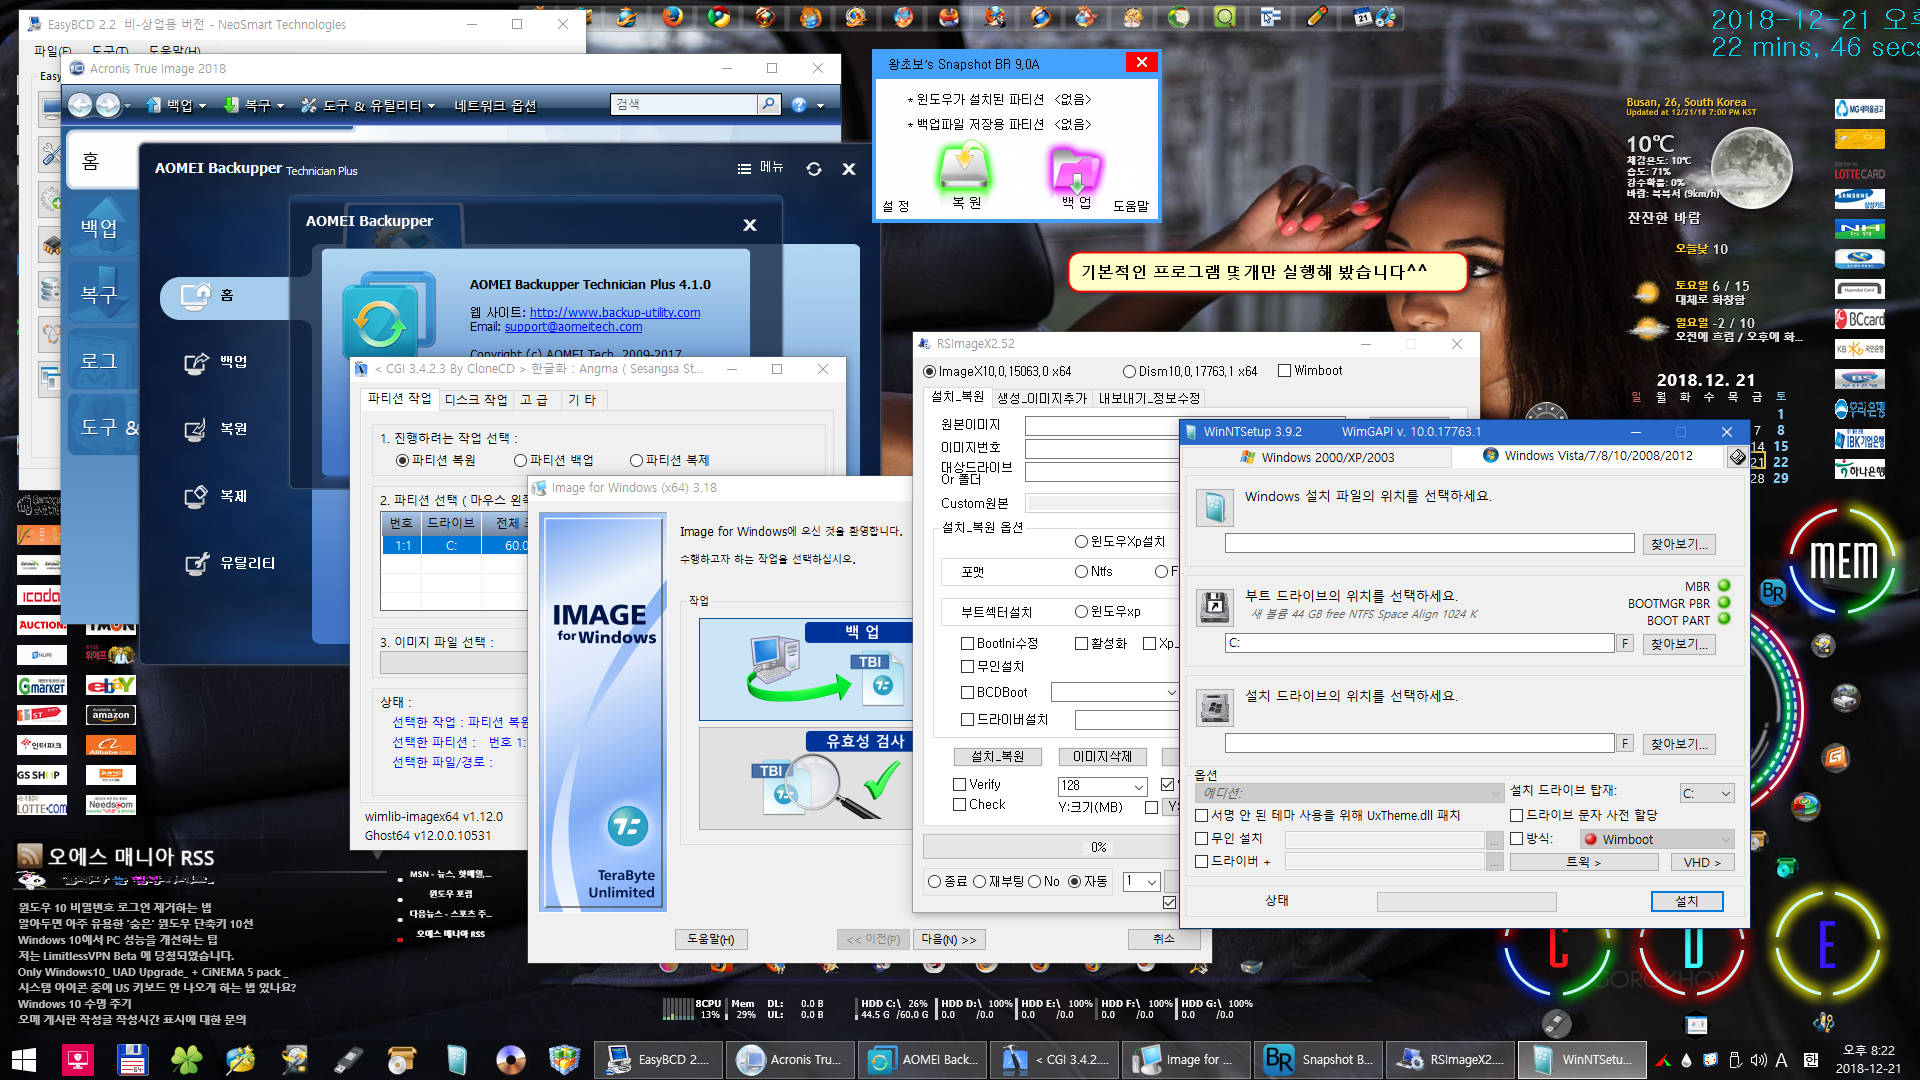The width and height of the screenshot is (1920, 1080).
Task: Switch to the 생성_이미지추가 tab in RSImageX
Action: (1041, 398)
